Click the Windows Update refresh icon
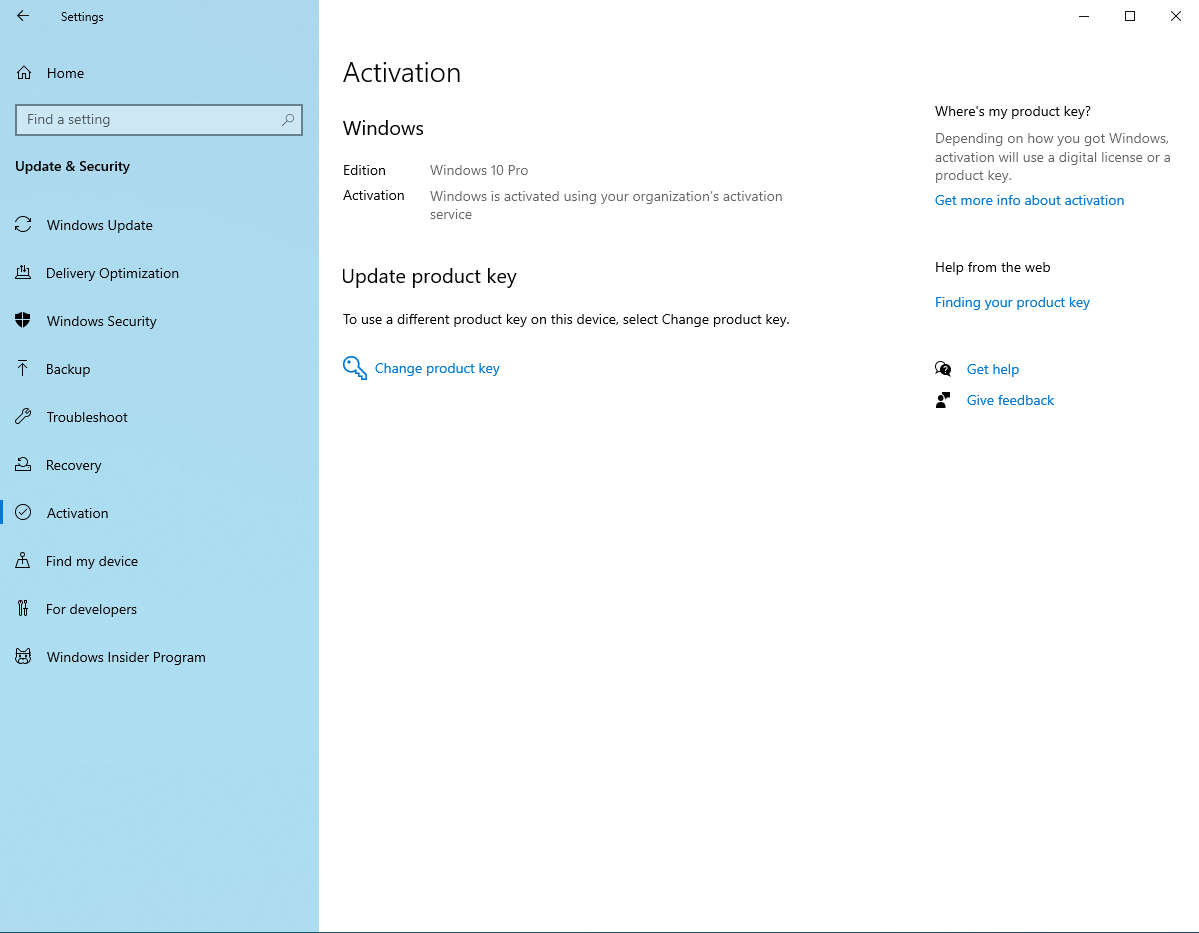This screenshot has width=1199, height=933. pyautogui.click(x=23, y=225)
